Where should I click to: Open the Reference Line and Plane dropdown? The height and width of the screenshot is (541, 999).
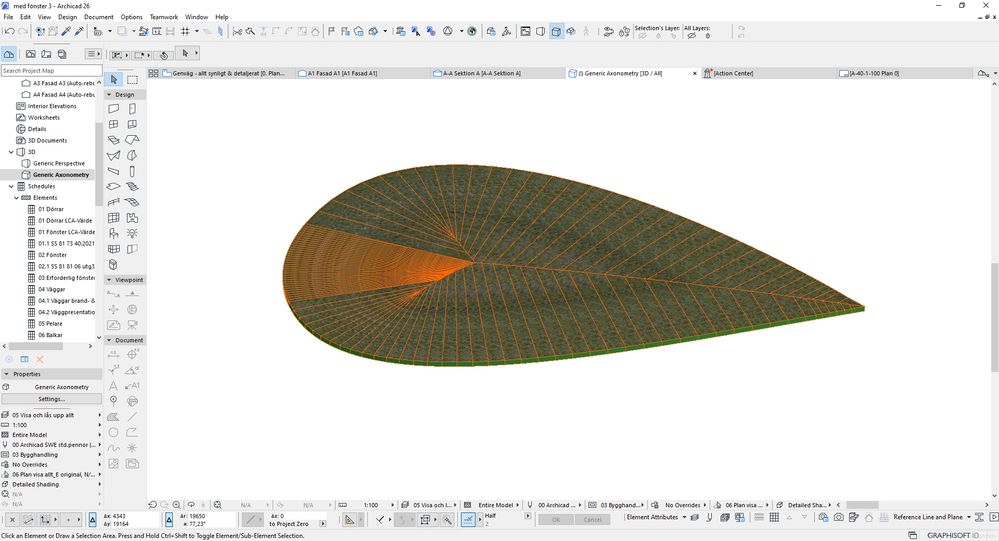[931, 517]
